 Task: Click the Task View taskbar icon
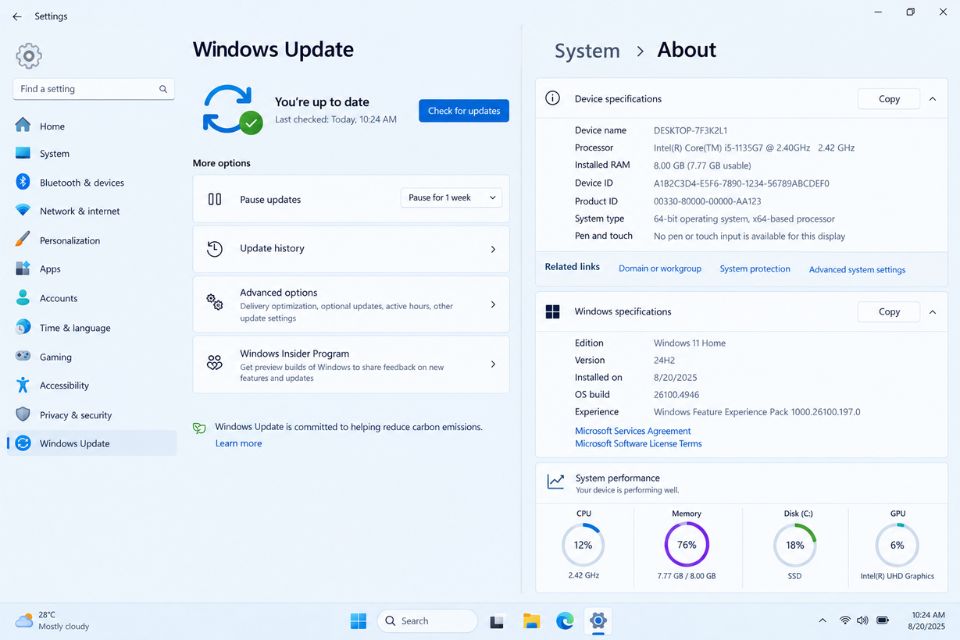[x=497, y=622]
